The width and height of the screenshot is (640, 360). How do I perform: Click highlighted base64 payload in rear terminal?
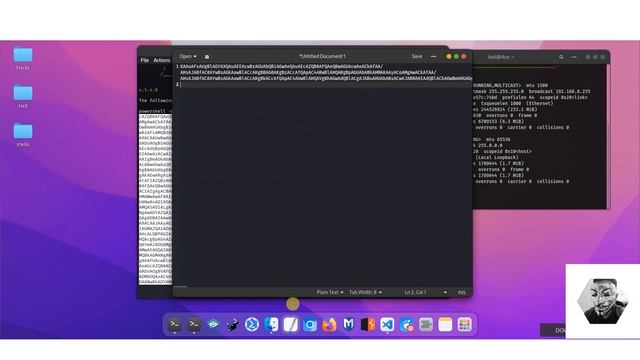click(156, 200)
